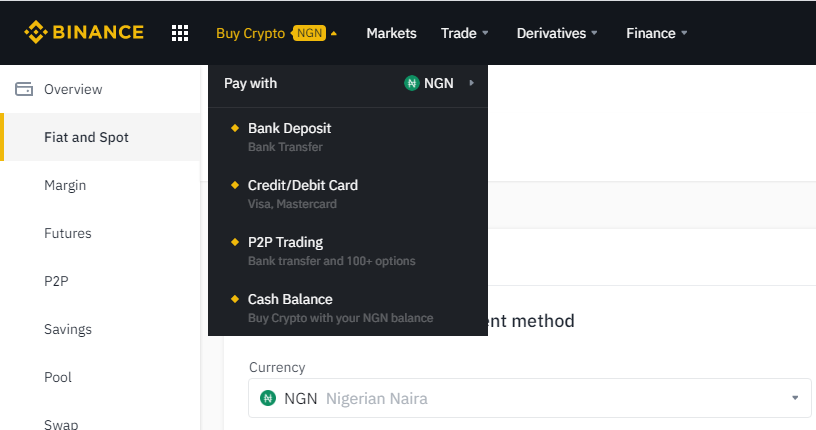Open the Currency dropdown arrow
Image resolution: width=816 pixels, height=430 pixels.
click(x=795, y=398)
